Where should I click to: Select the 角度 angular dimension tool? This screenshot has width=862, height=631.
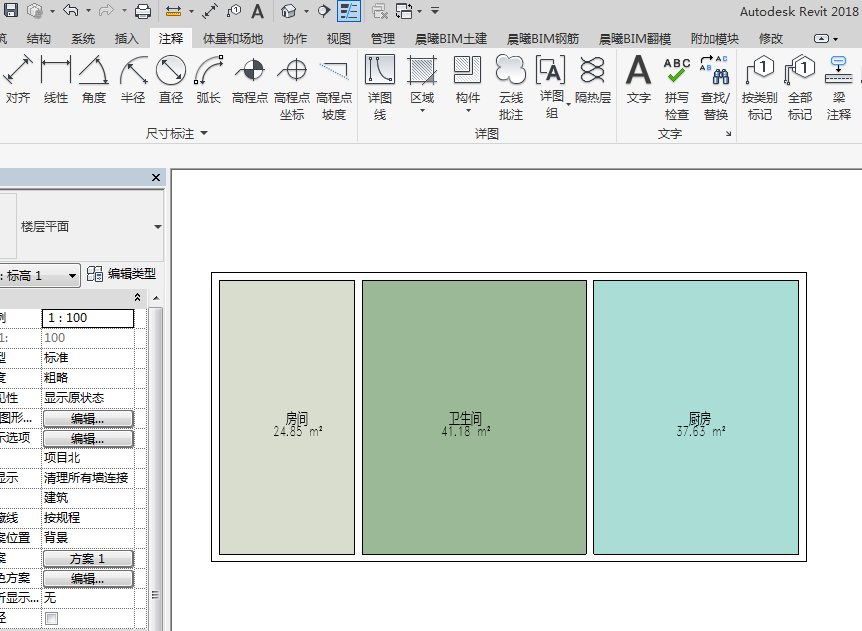94,80
